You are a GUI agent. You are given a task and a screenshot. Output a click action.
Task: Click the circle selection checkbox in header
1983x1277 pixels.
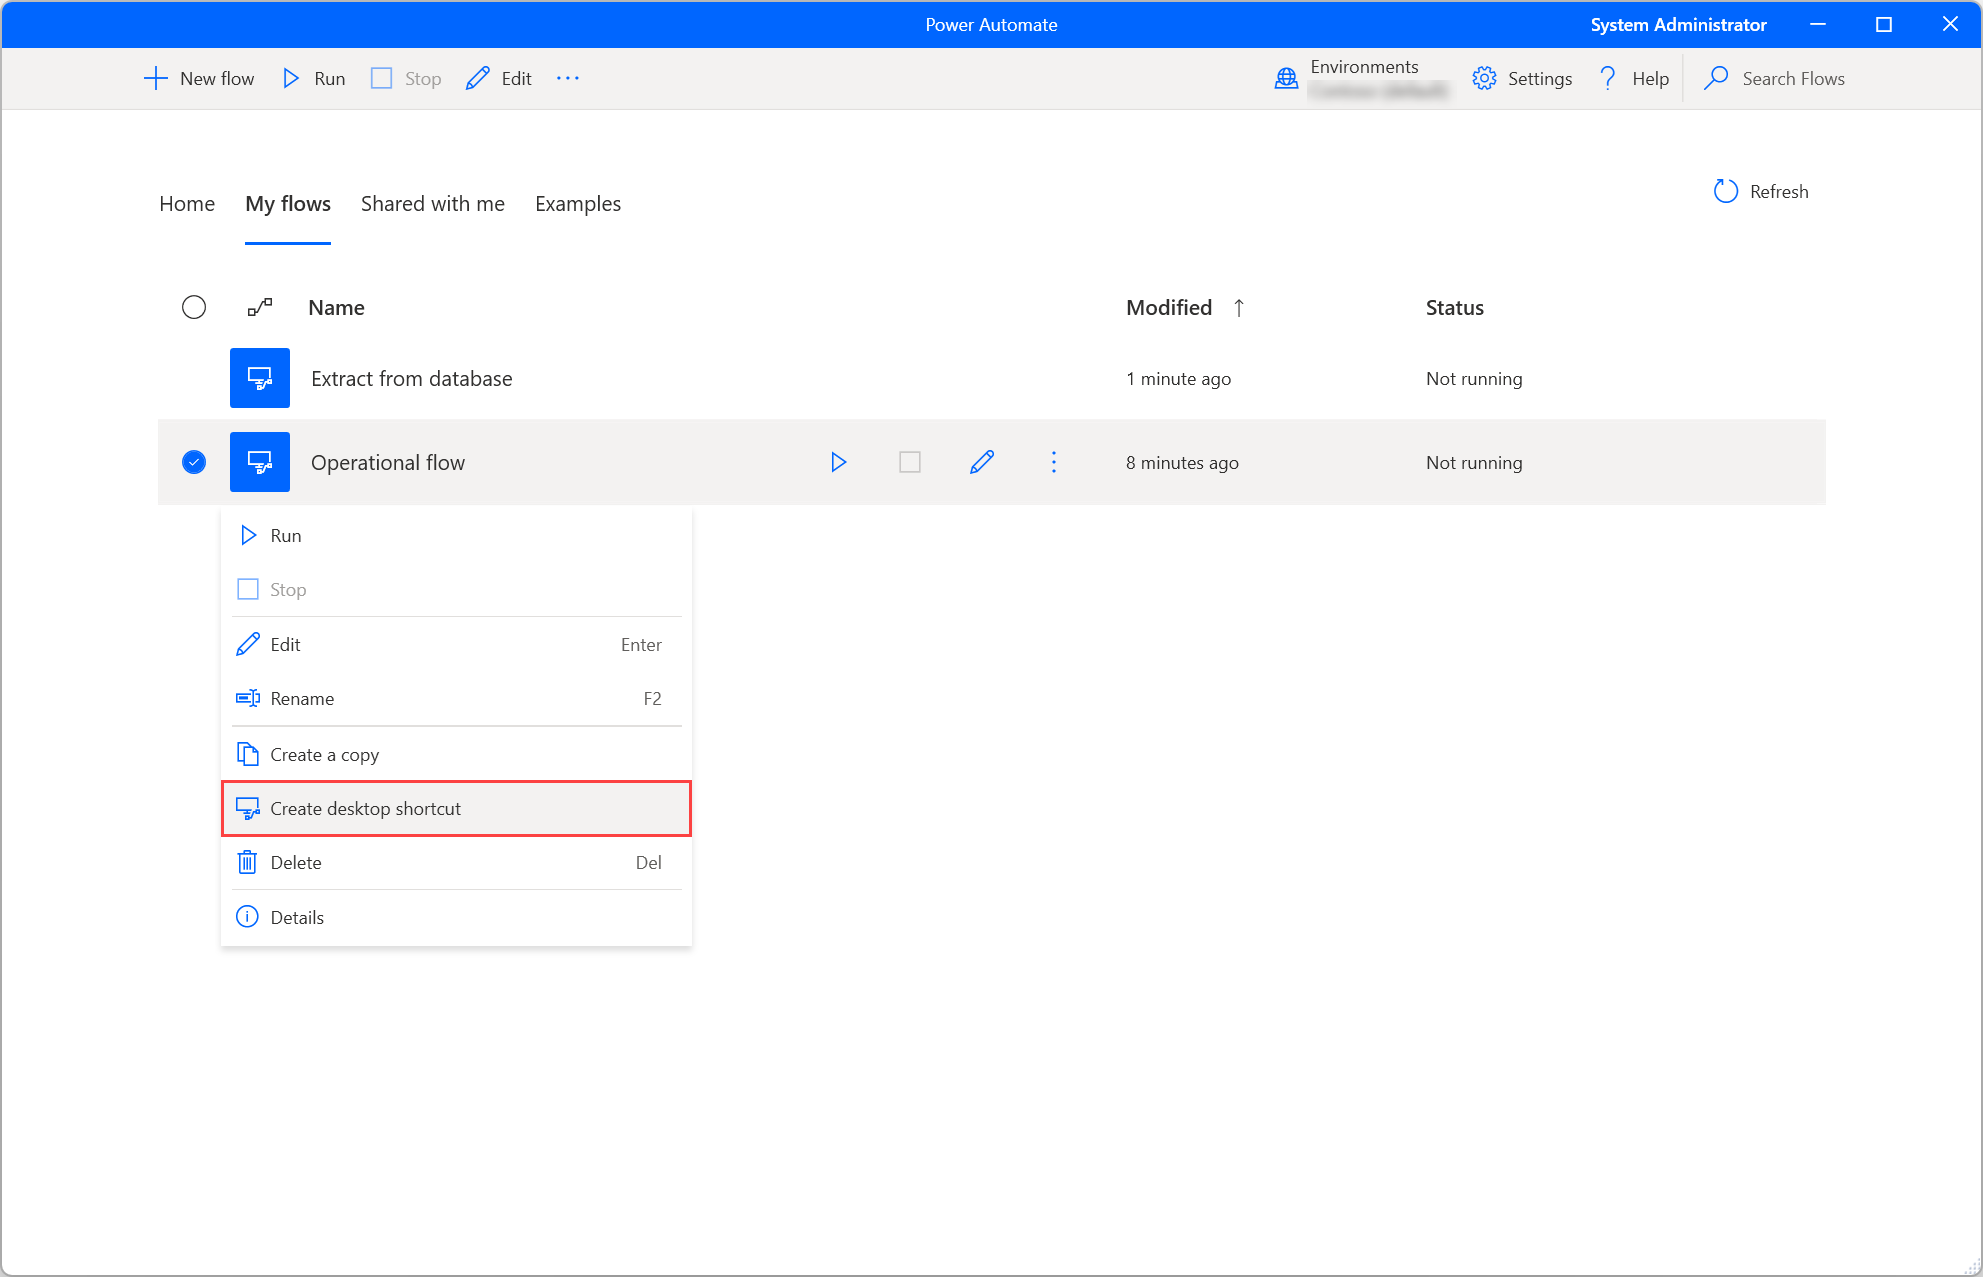[194, 306]
